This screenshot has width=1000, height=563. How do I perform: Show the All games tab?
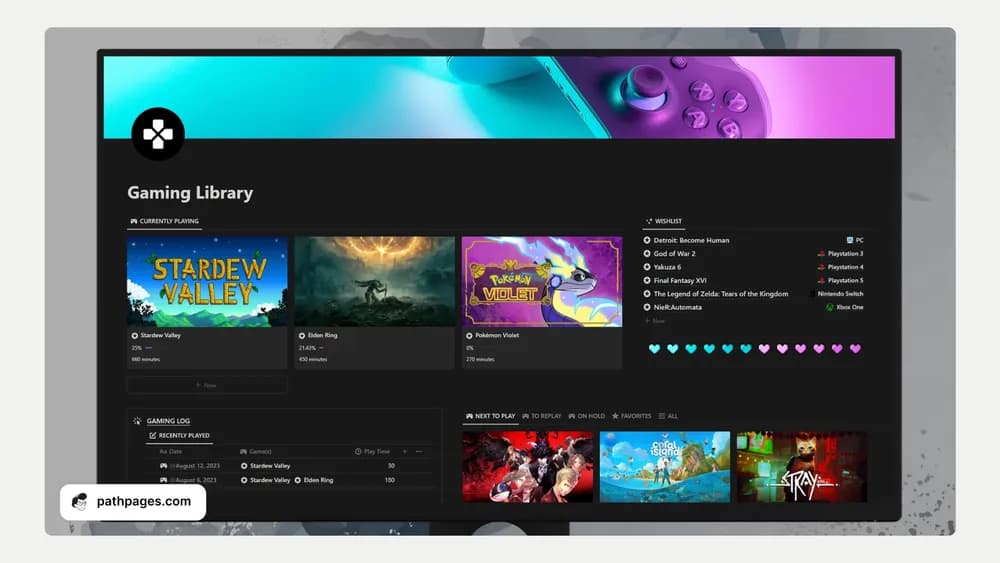coord(668,416)
